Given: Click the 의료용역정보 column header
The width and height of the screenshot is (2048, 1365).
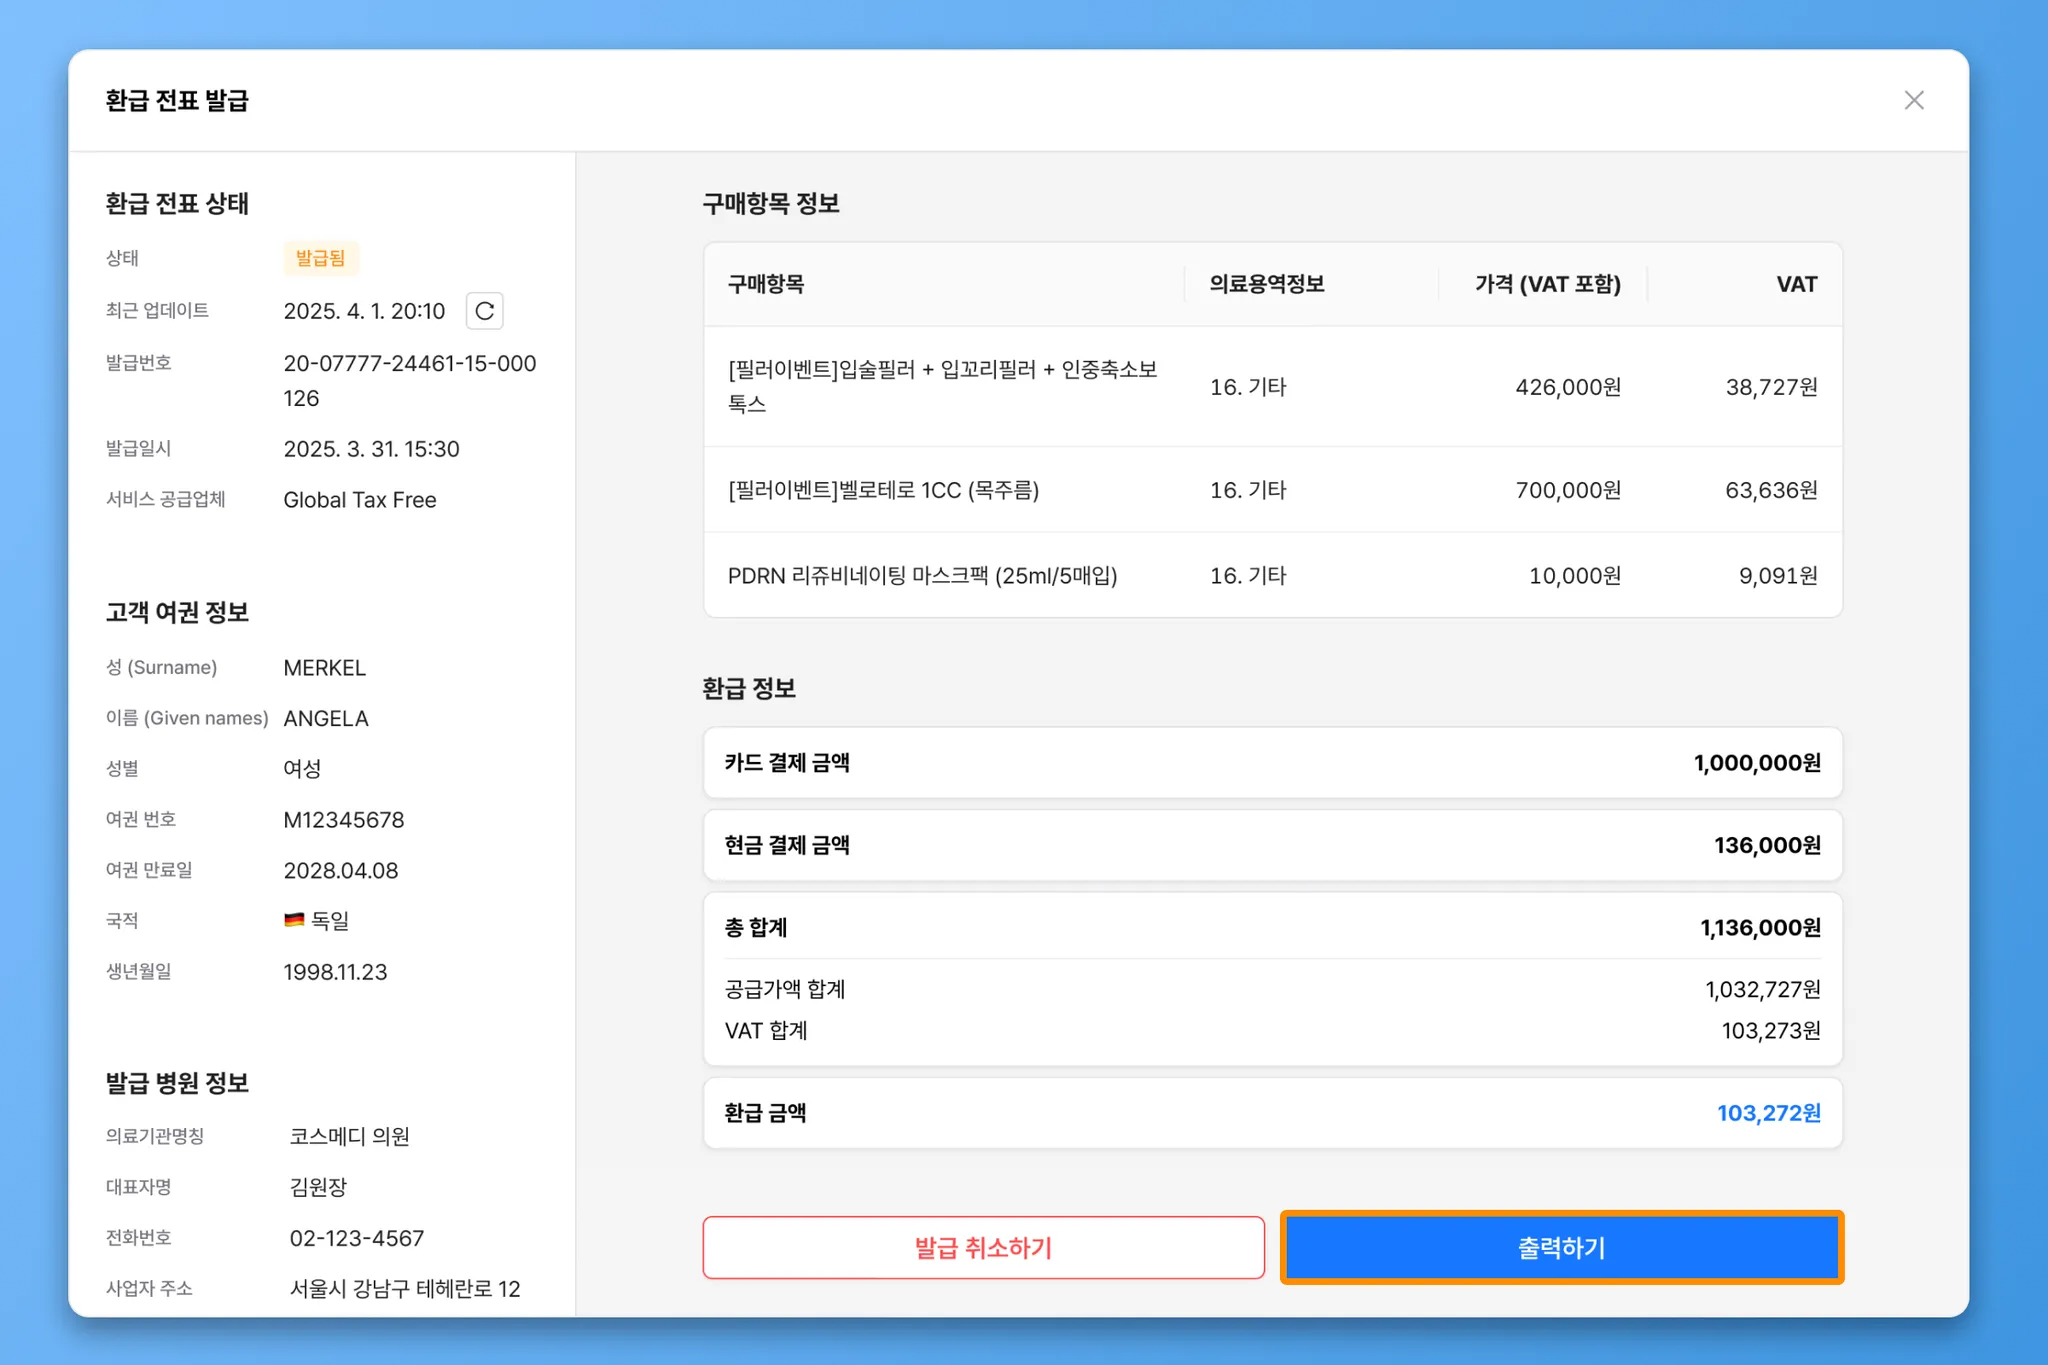Looking at the screenshot, I should pyautogui.click(x=1266, y=284).
